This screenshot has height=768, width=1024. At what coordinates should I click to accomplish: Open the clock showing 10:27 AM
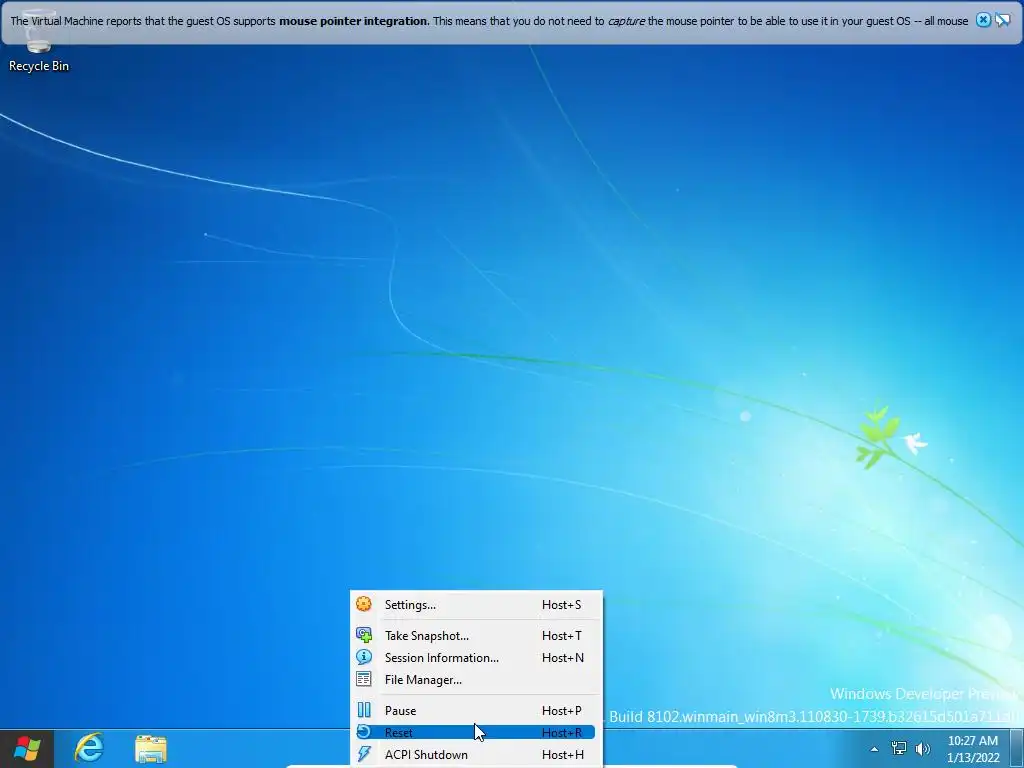coord(973,741)
